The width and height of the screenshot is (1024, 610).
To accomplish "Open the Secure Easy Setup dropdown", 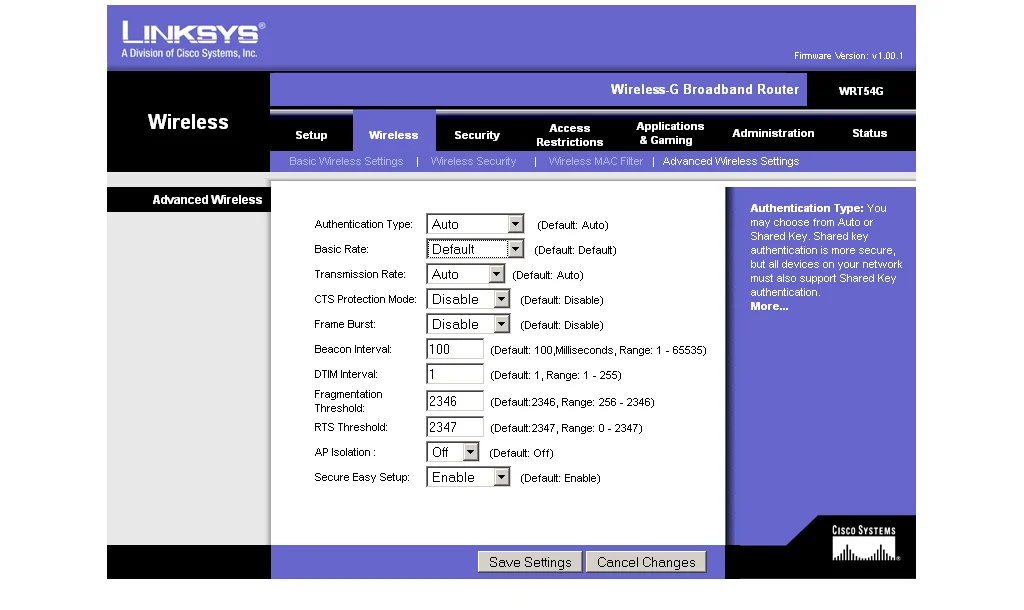I will (468, 478).
